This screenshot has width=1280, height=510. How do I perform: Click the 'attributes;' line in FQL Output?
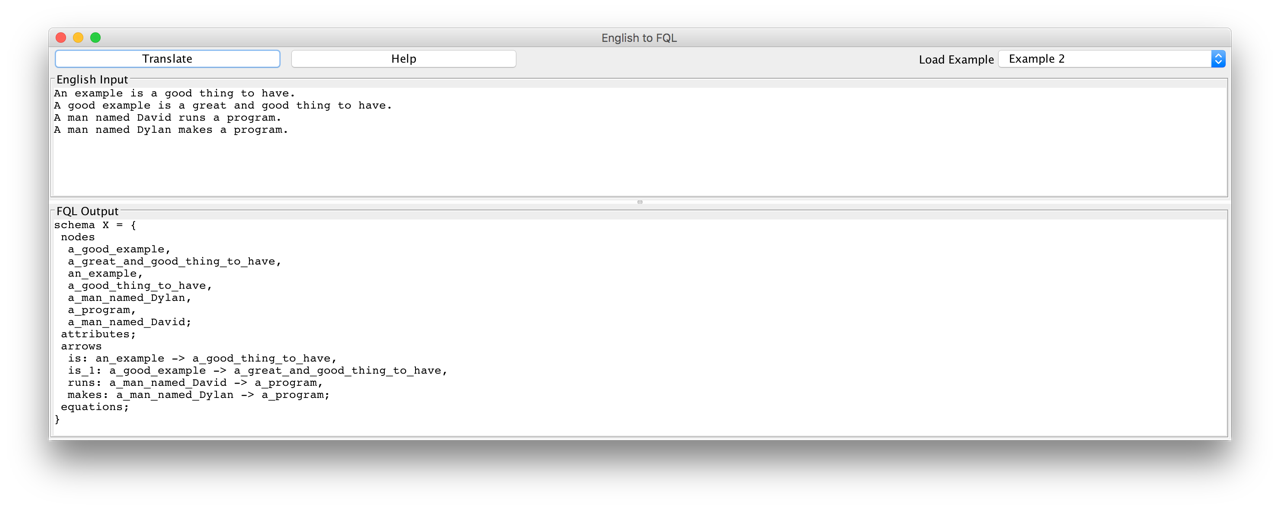pyautogui.click(x=98, y=334)
